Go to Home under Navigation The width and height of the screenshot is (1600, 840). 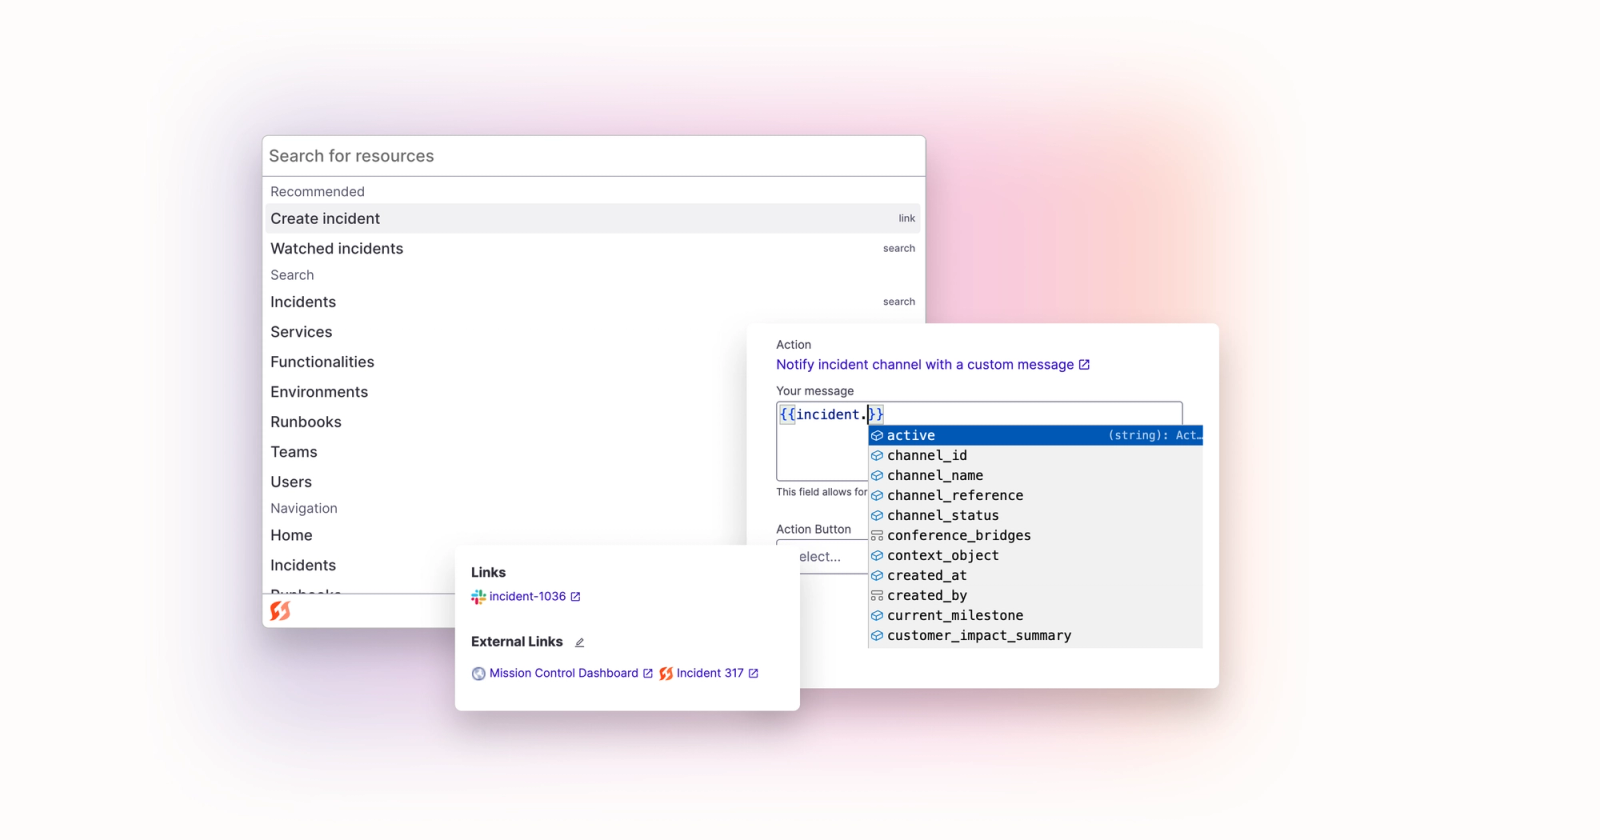[291, 535]
